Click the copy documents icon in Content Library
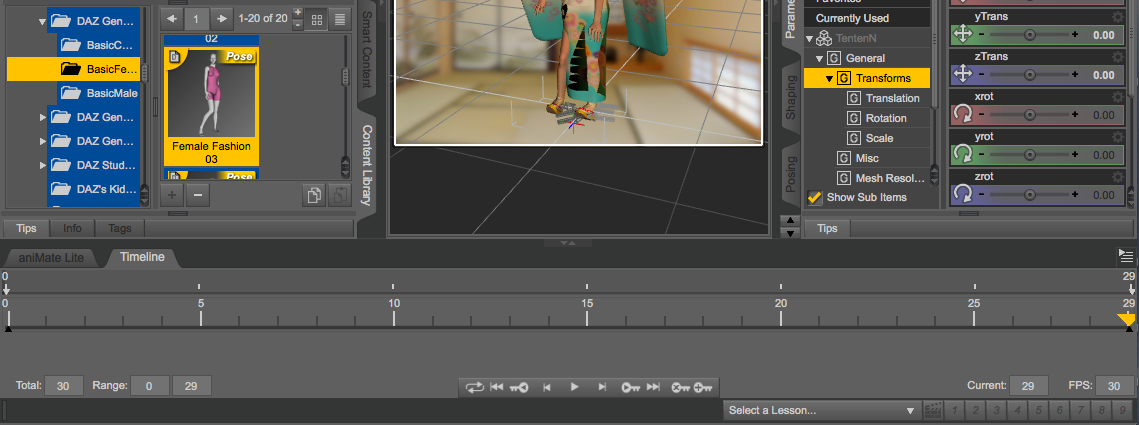The height and width of the screenshot is (425, 1139). pos(314,195)
